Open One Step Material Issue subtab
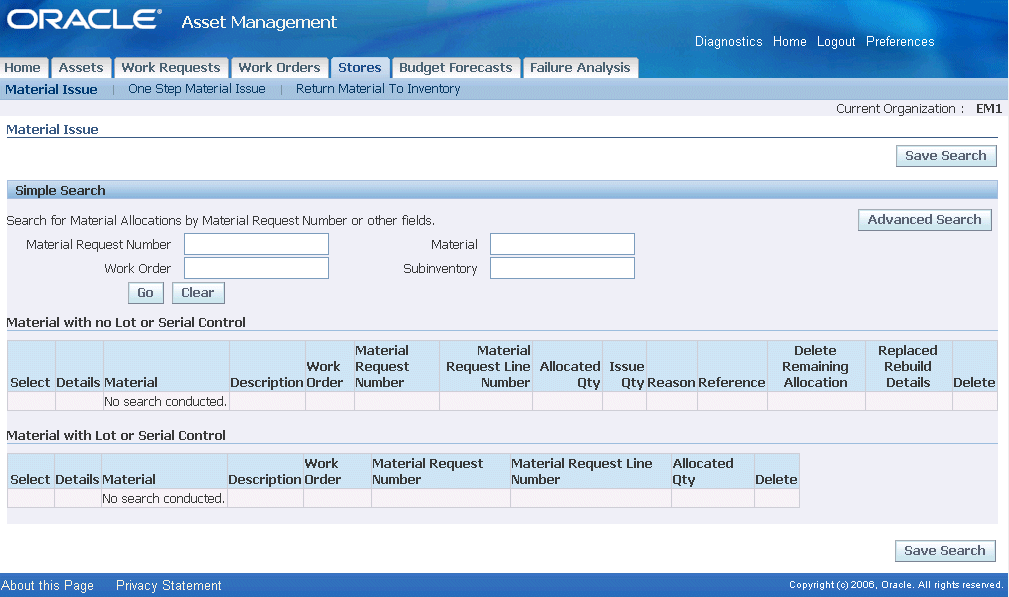The width and height of the screenshot is (1009, 597). pyautogui.click(x=197, y=89)
